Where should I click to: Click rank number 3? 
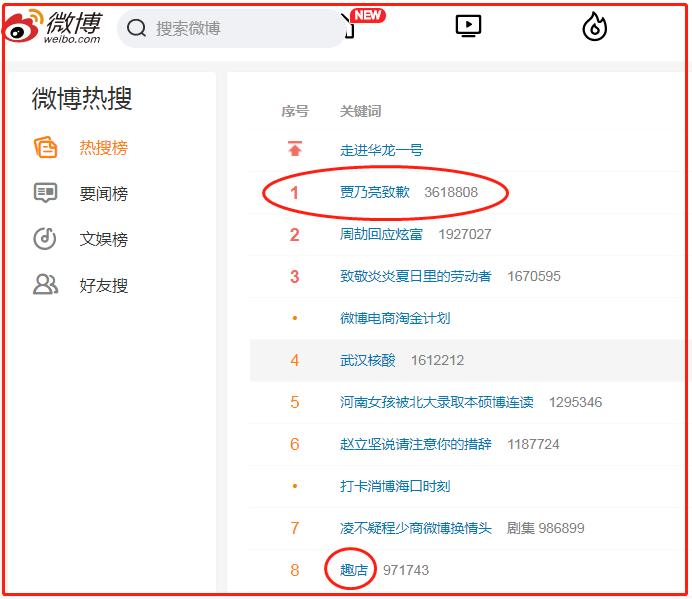(x=294, y=276)
